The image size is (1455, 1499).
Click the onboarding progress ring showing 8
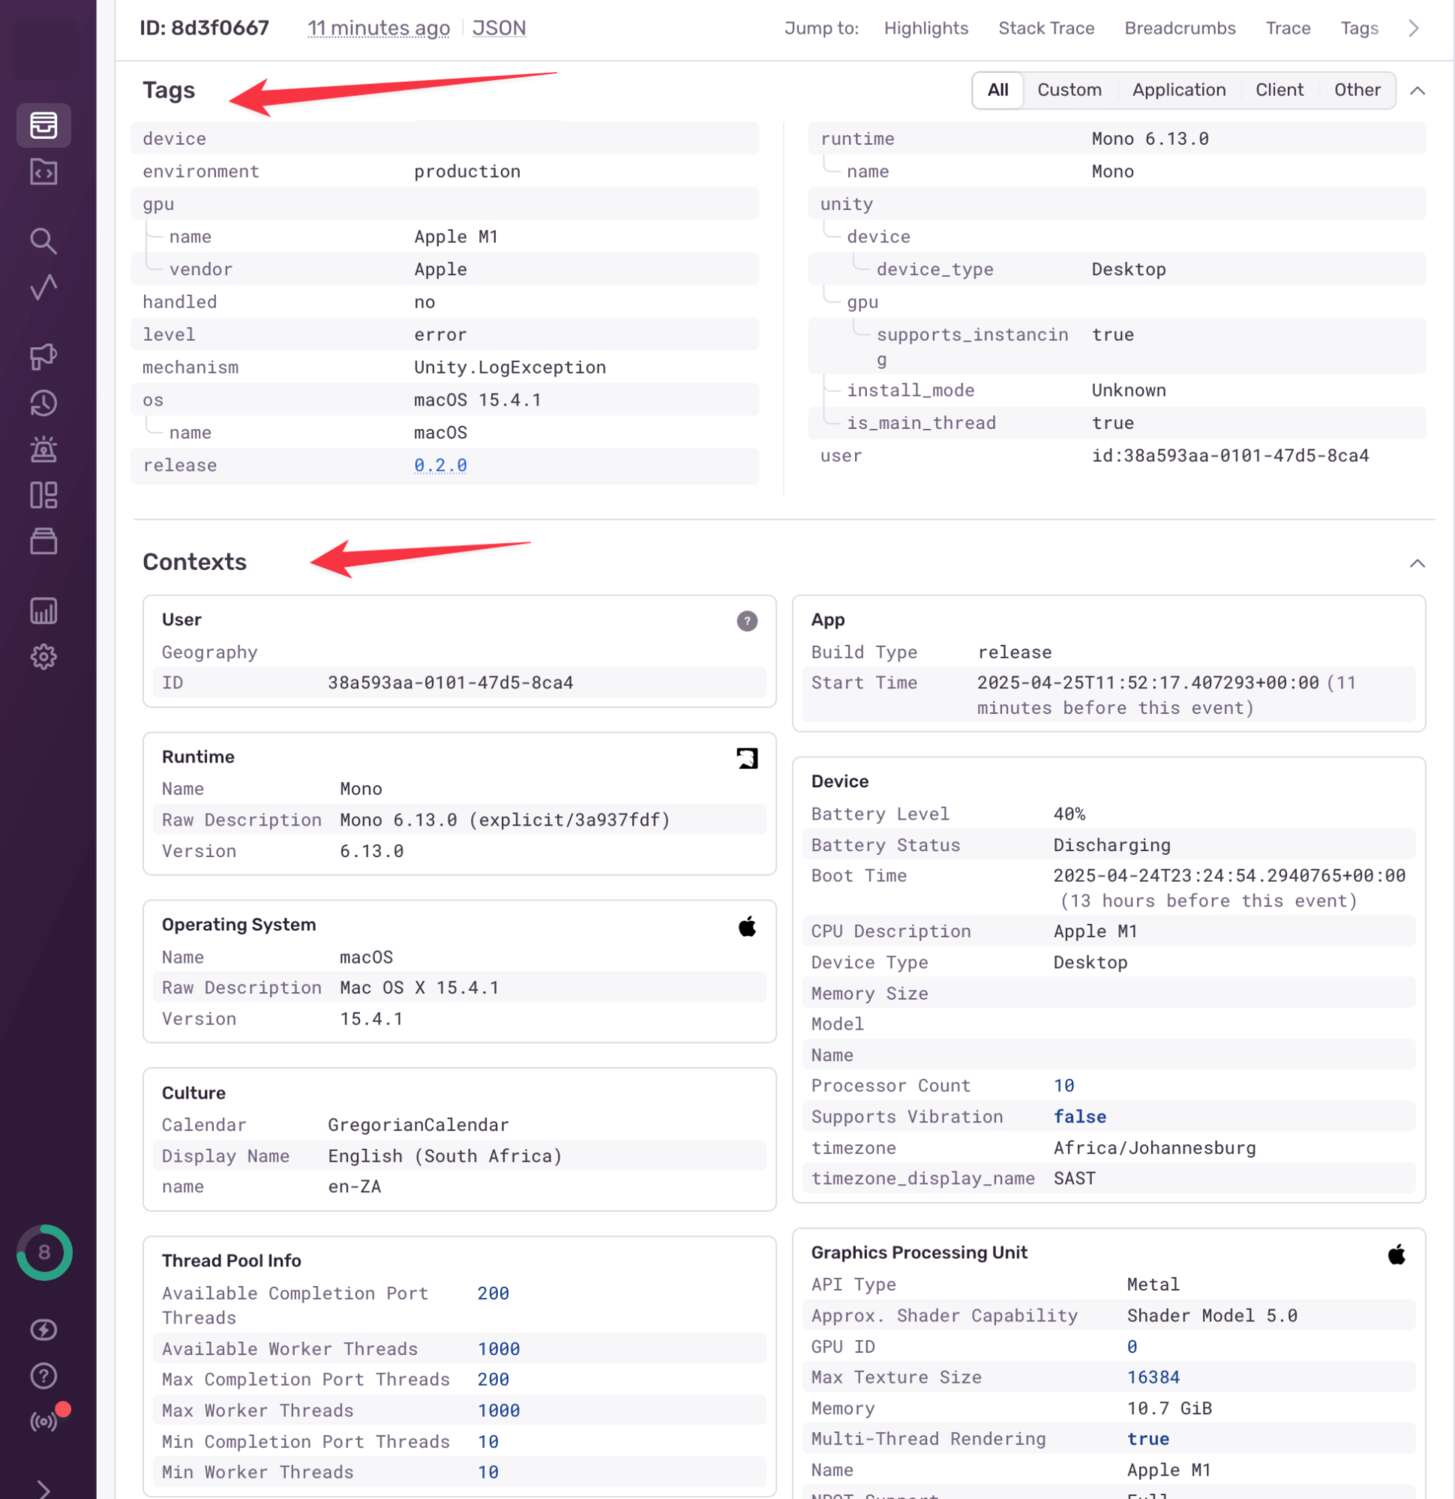pos(43,1252)
